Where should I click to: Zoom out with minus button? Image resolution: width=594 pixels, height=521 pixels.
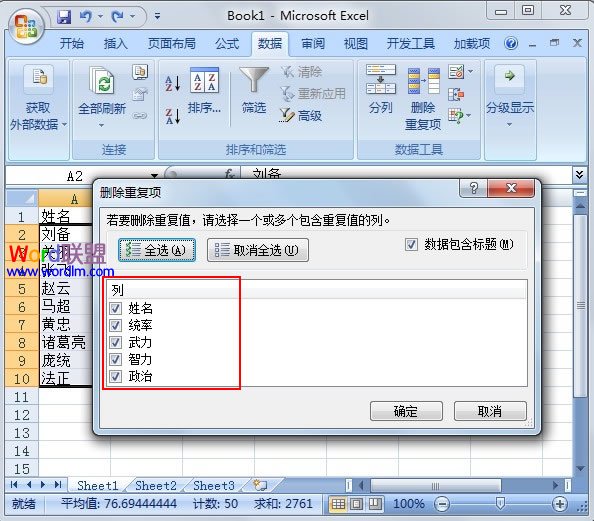pos(442,504)
